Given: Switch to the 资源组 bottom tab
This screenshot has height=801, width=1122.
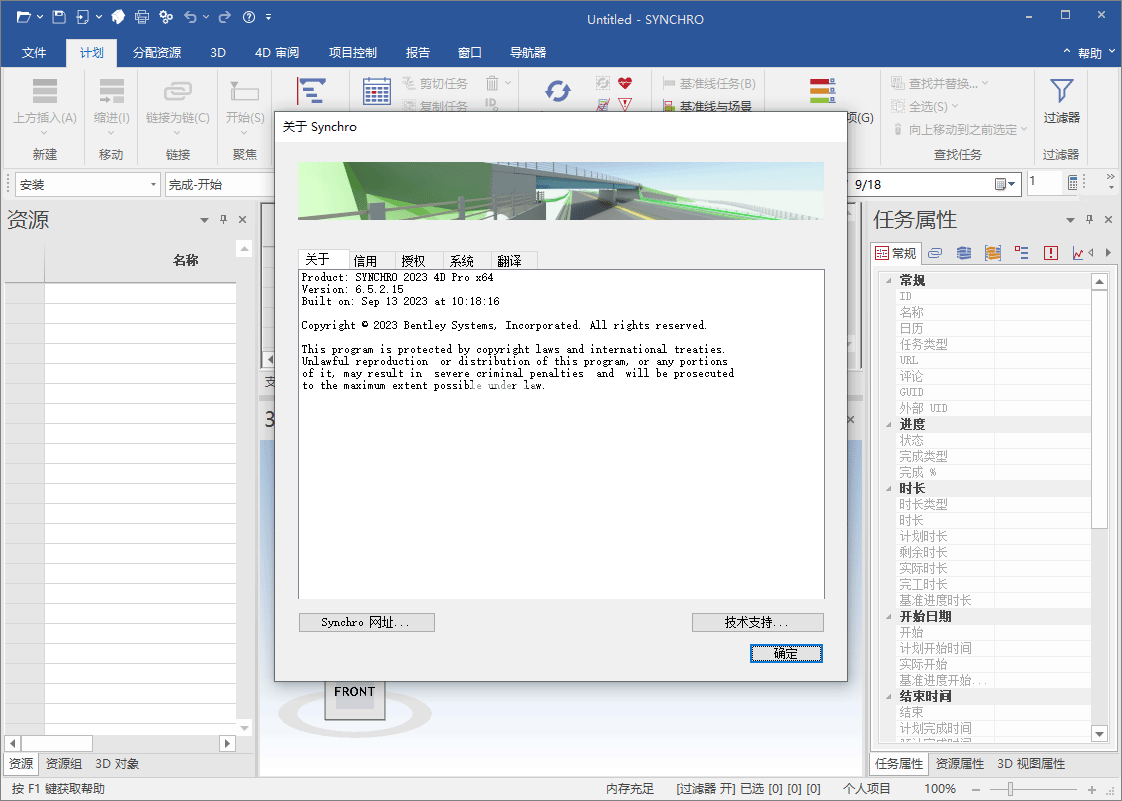Looking at the screenshot, I should coord(64,764).
